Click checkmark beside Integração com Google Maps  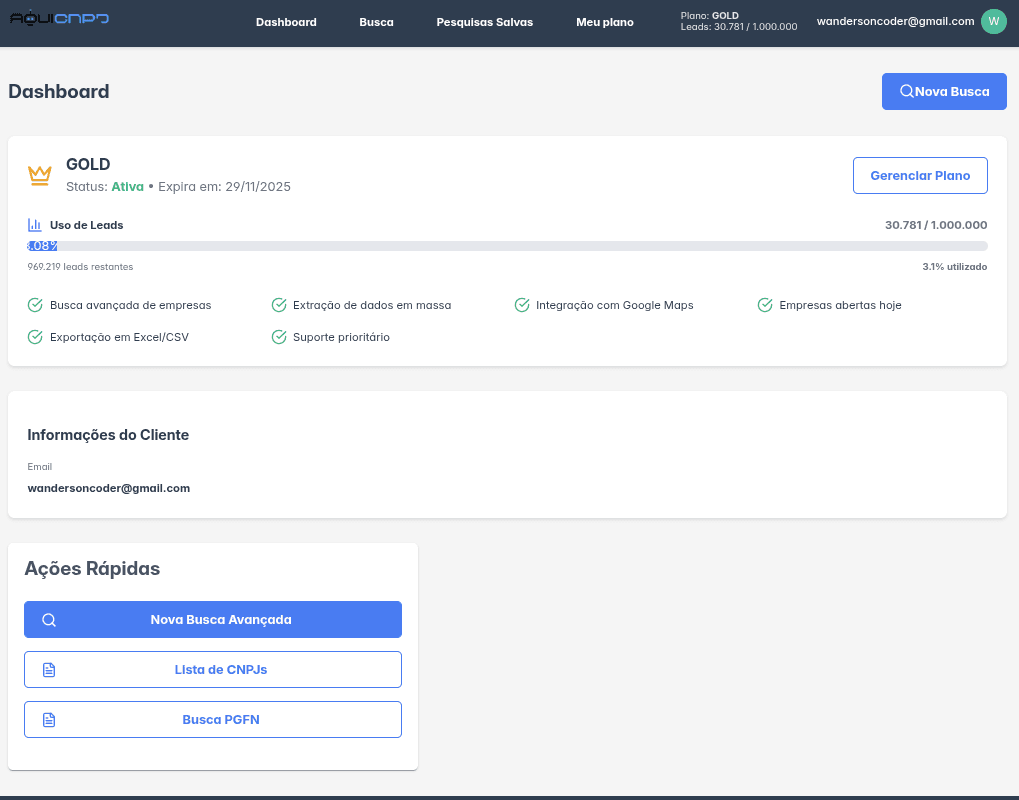tap(522, 305)
